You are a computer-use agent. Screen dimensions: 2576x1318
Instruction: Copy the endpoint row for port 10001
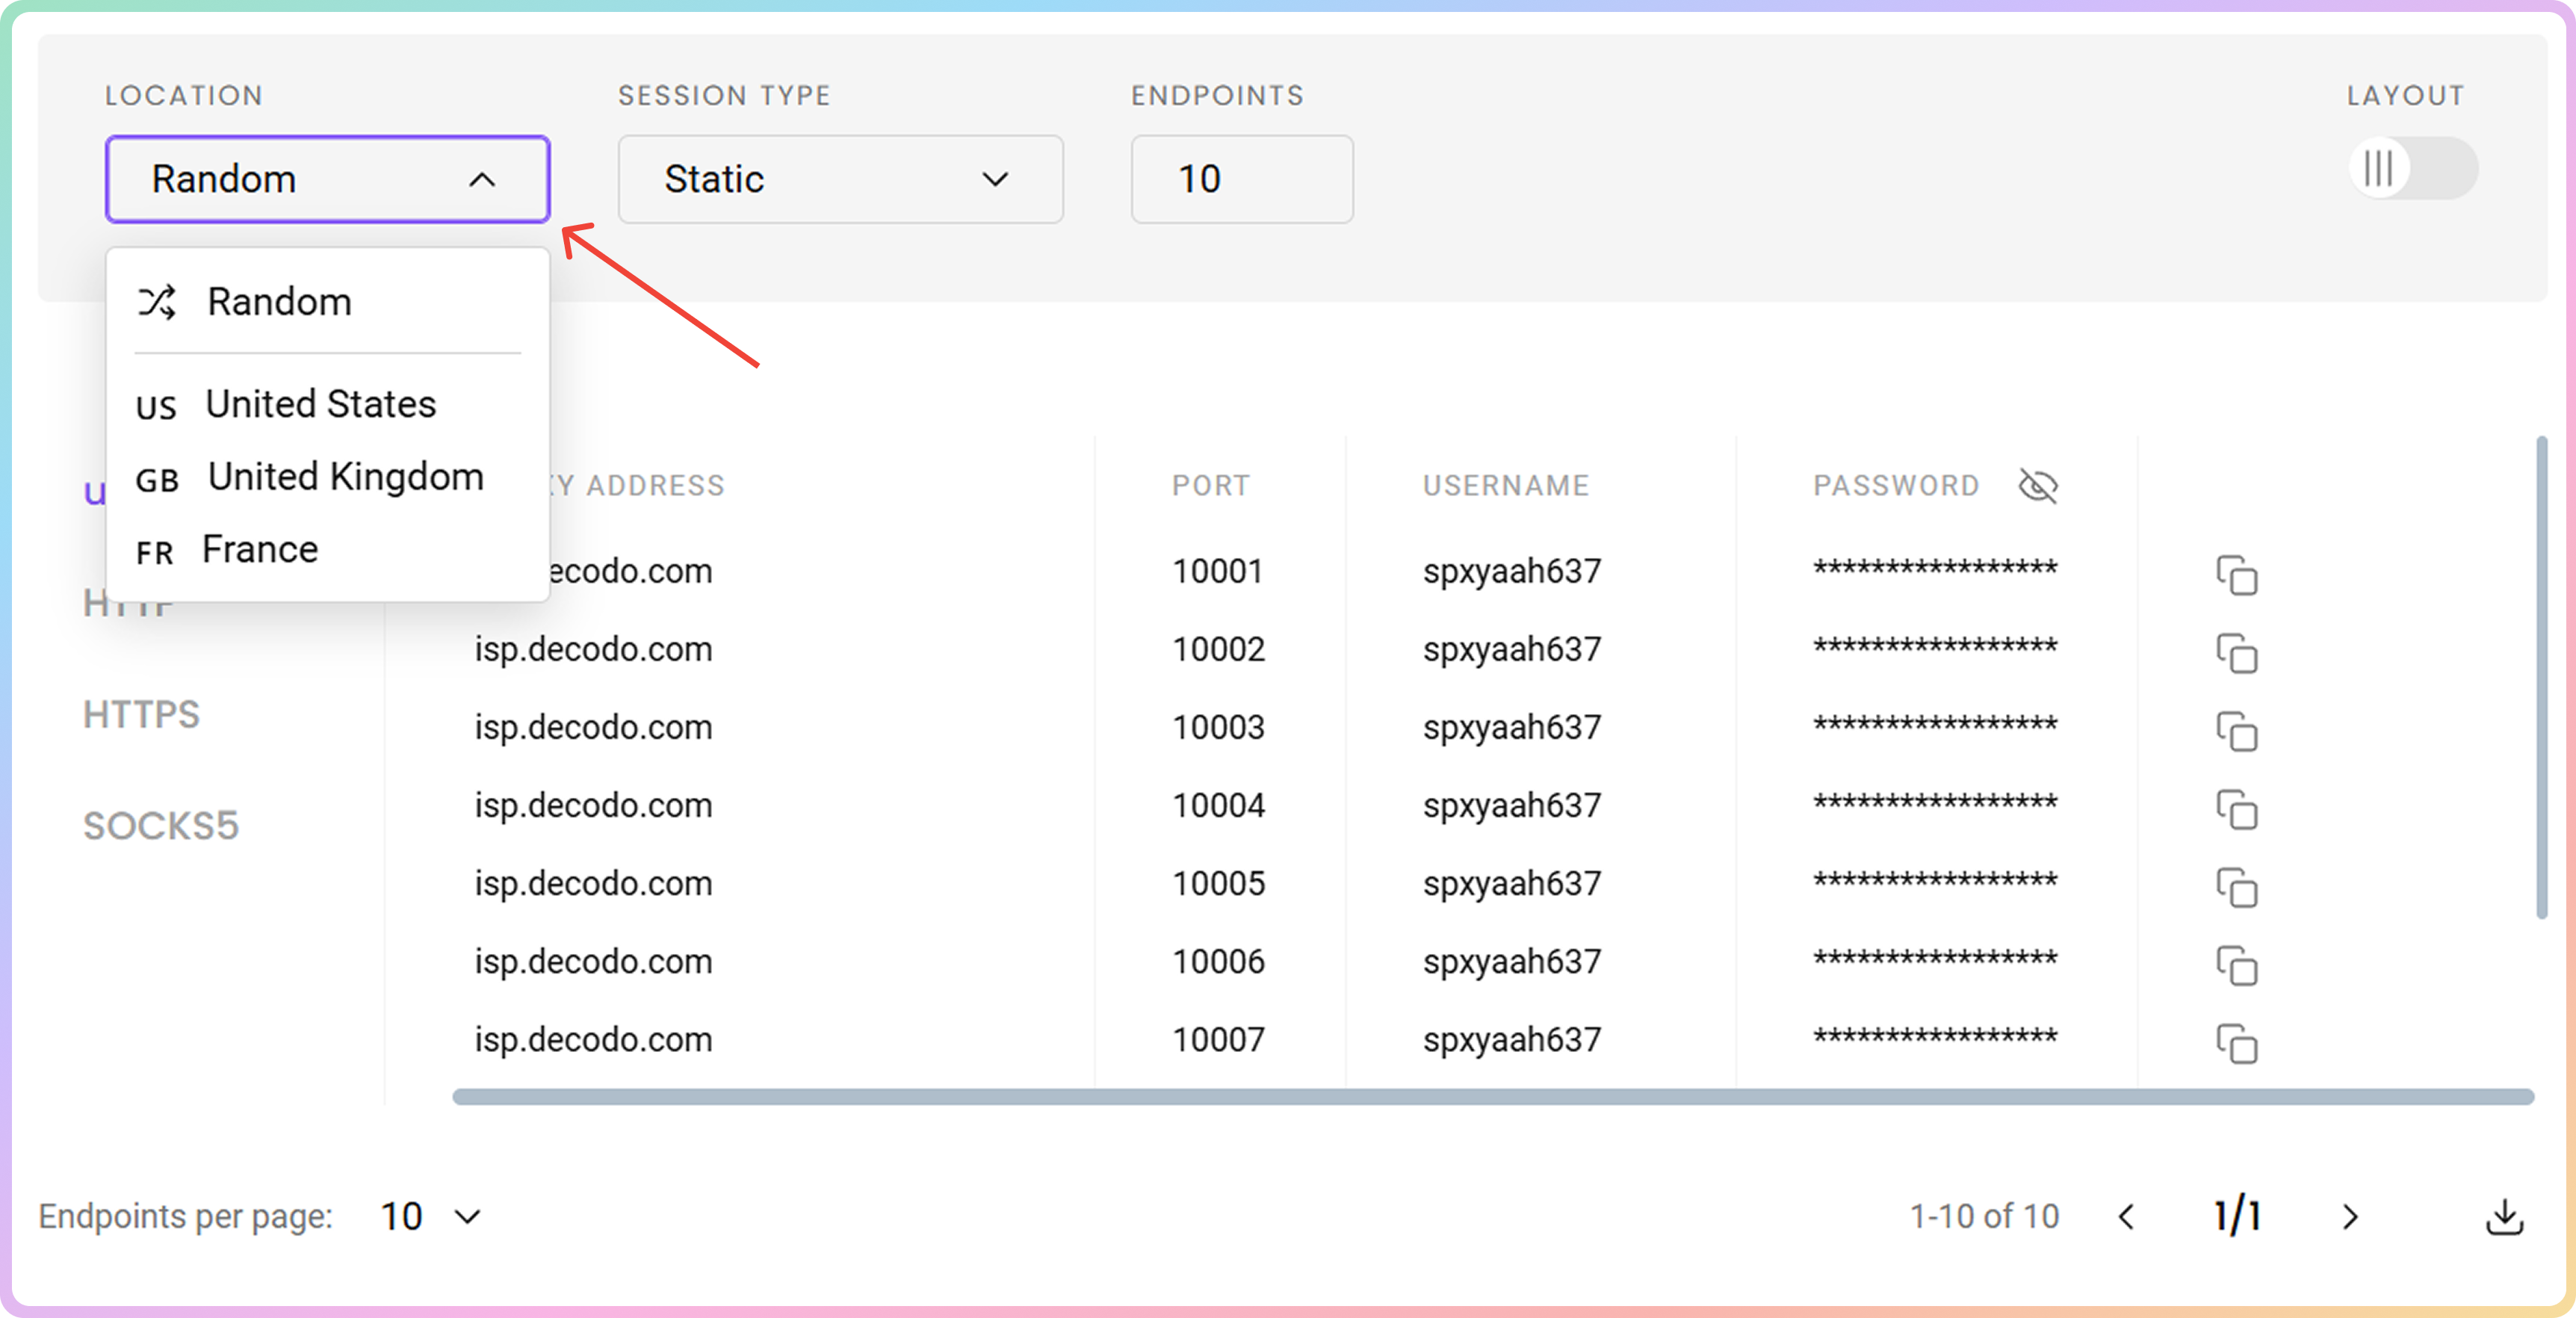(x=2236, y=575)
